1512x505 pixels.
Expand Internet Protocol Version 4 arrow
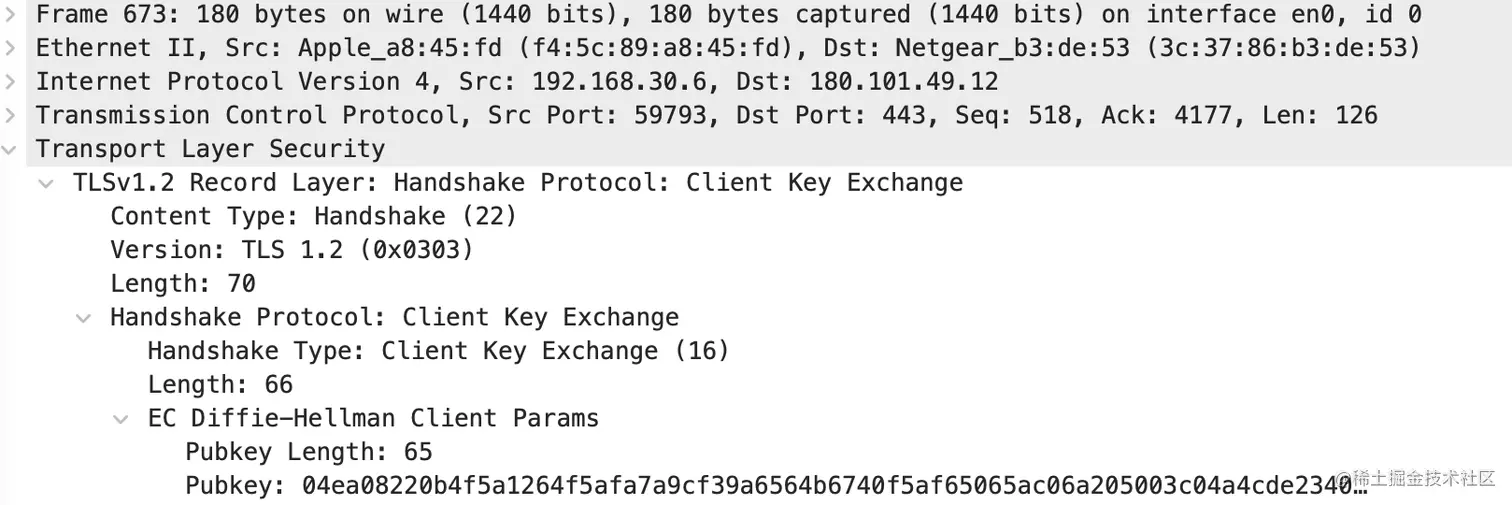coord(9,81)
